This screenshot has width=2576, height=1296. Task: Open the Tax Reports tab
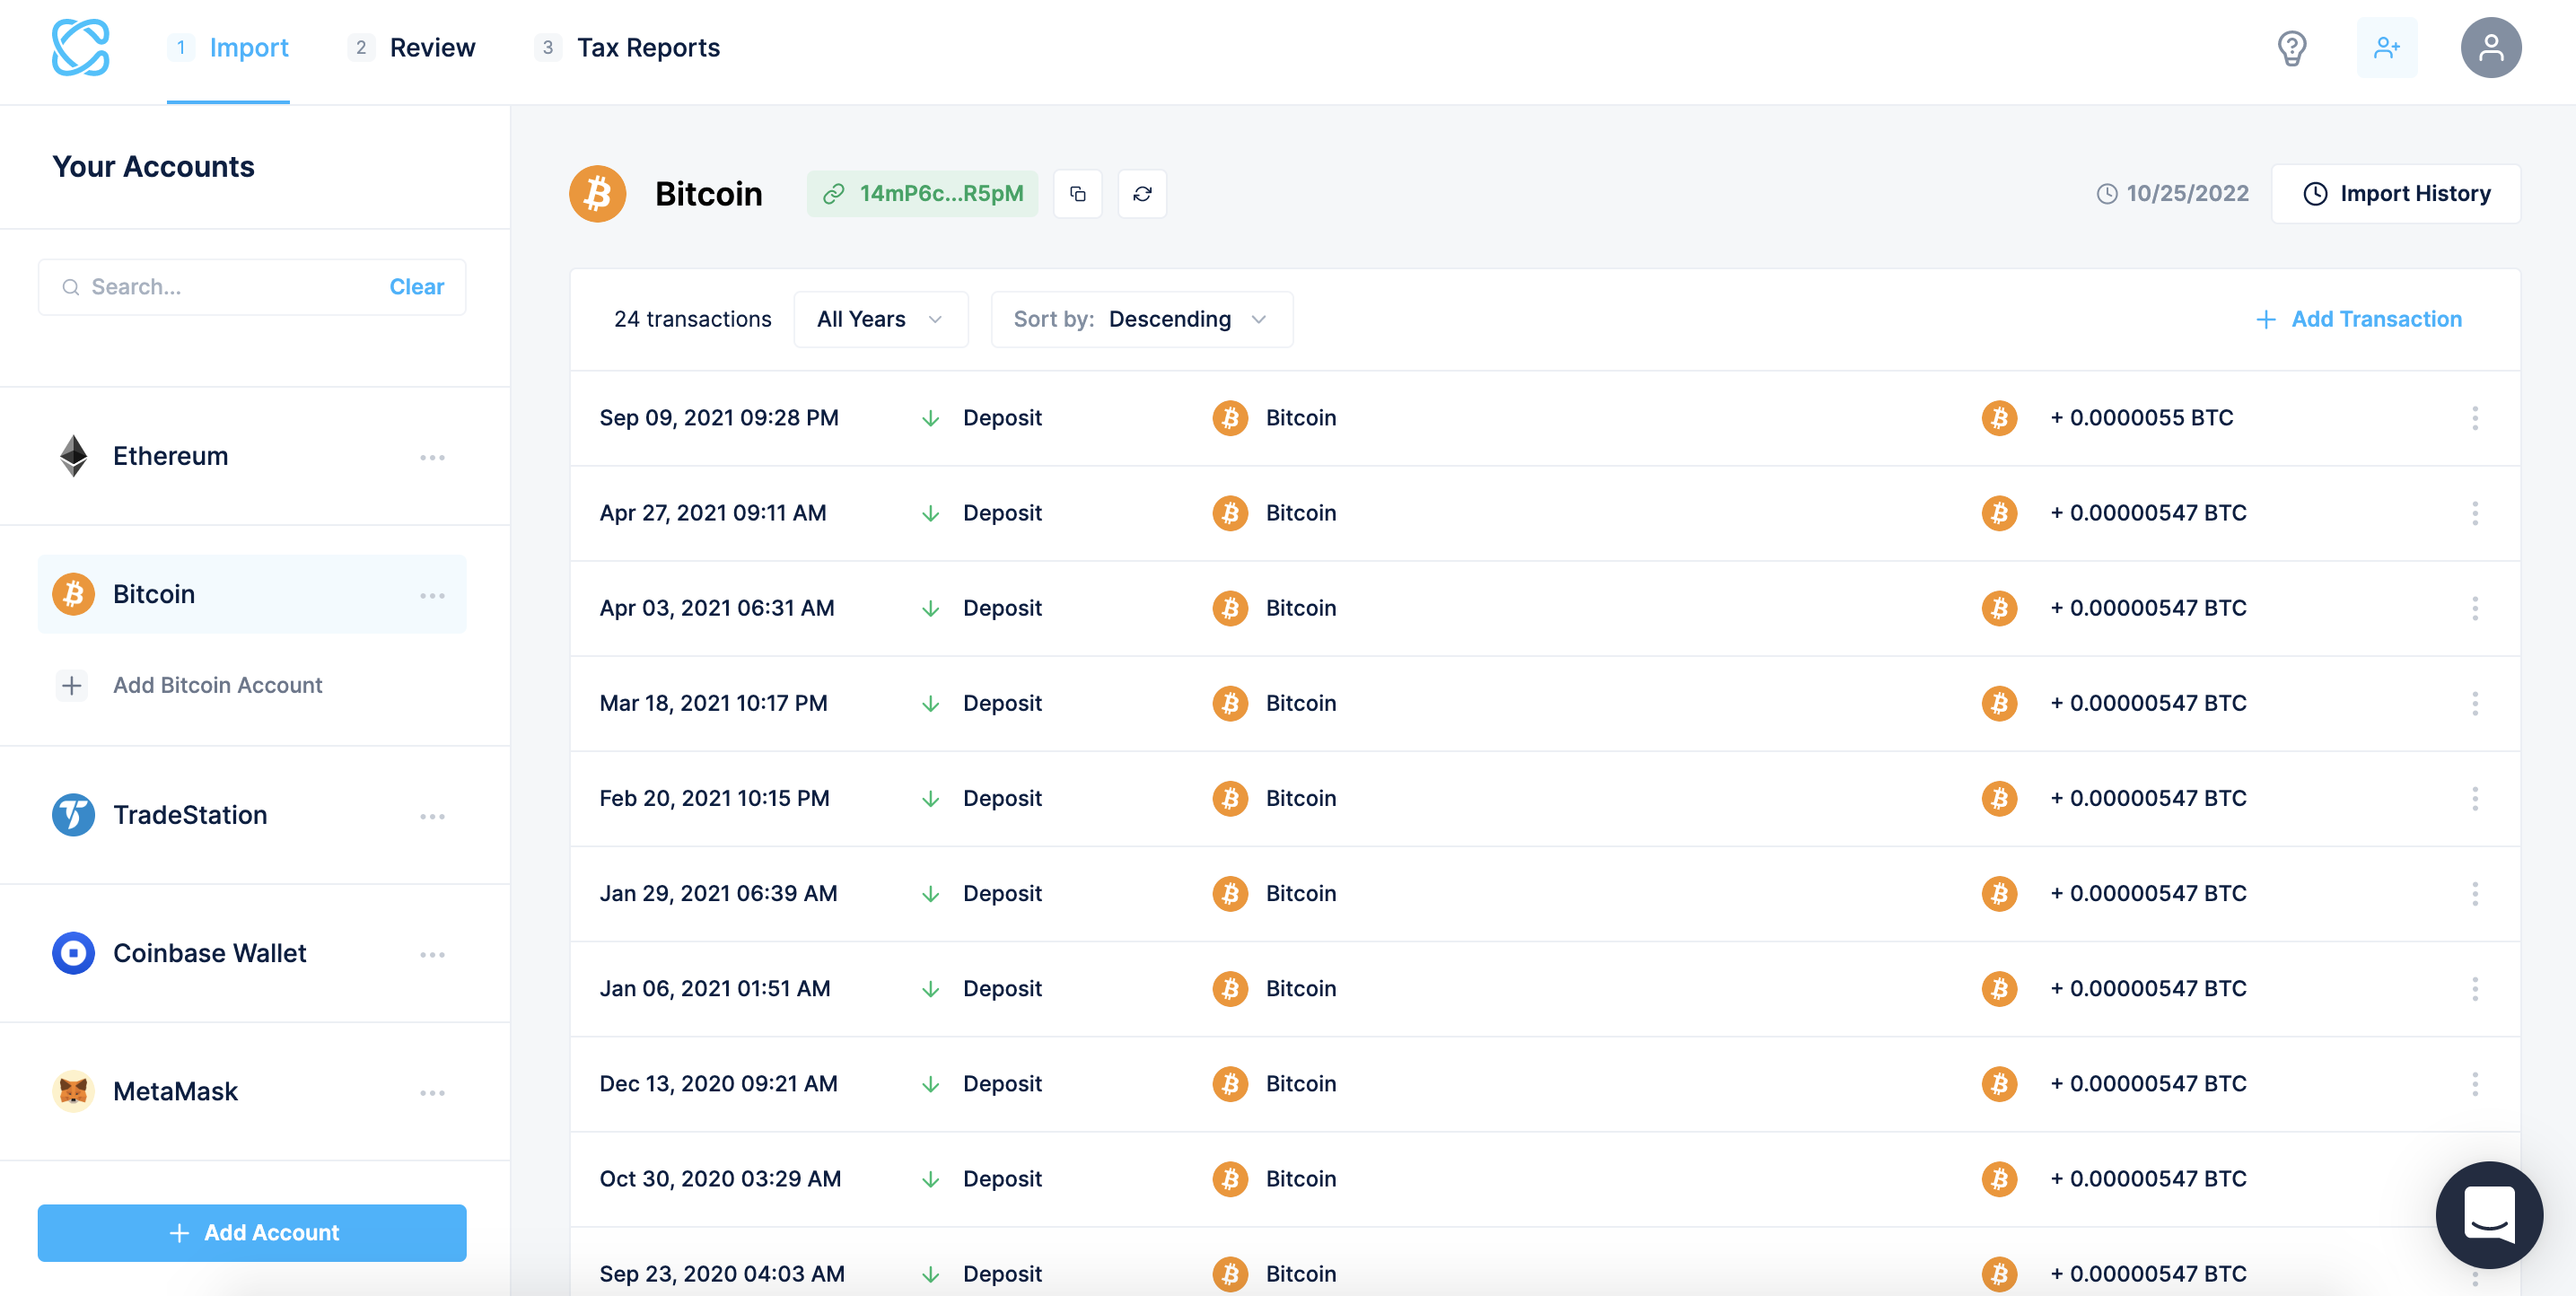[x=649, y=47]
